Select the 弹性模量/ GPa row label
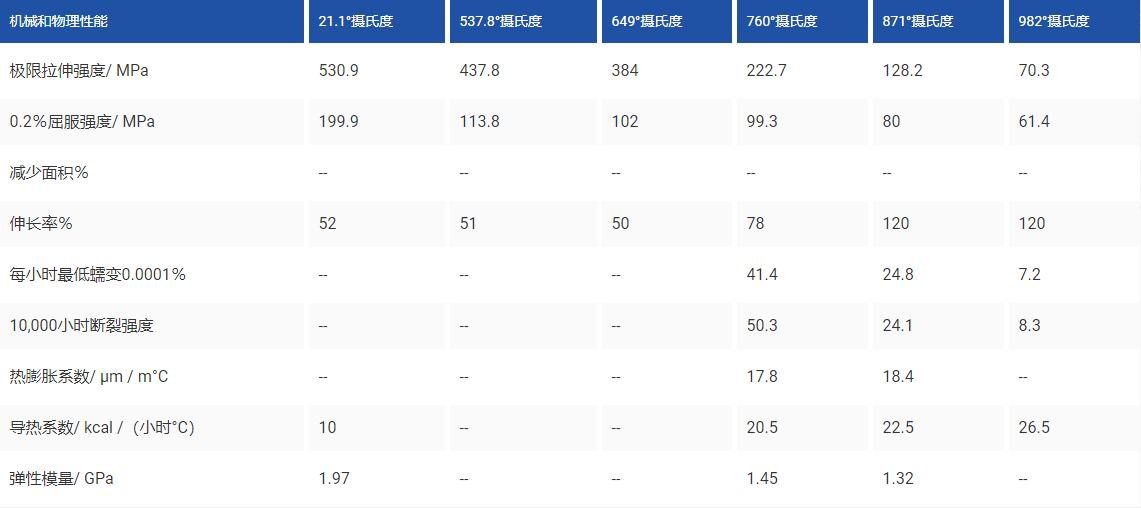 pyautogui.click(x=62, y=479)
